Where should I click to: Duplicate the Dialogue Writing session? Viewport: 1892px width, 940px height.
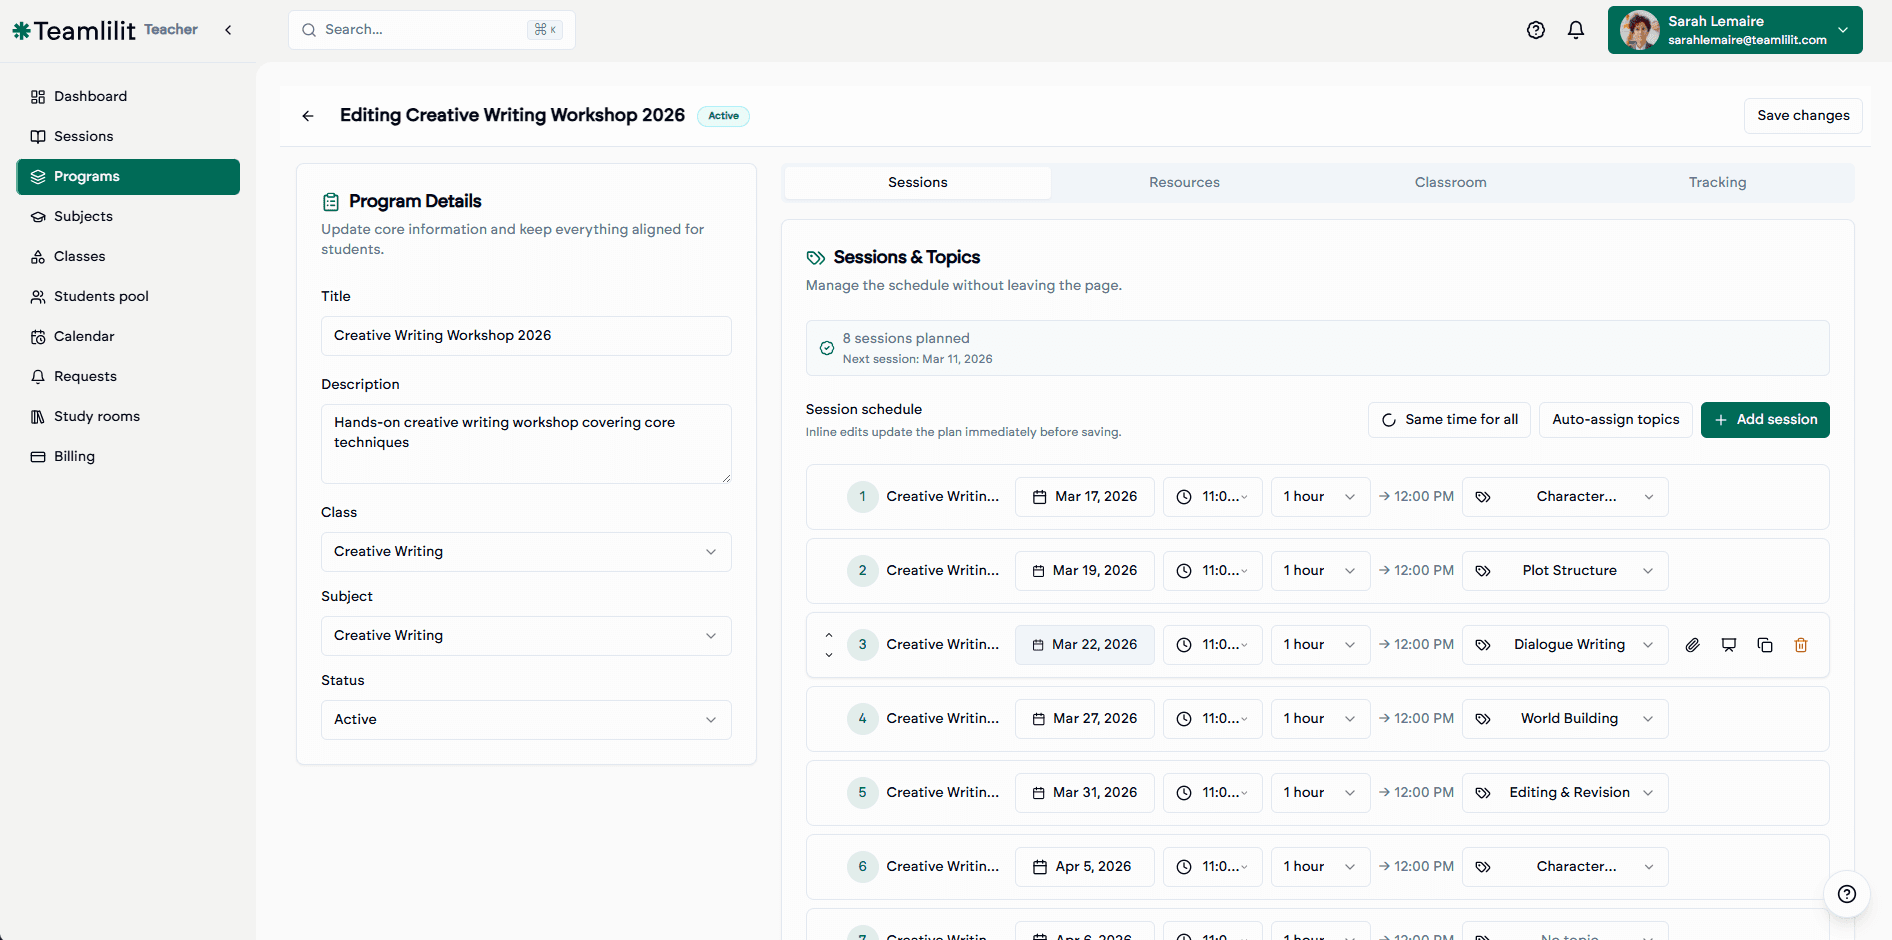click(1765, 645)
